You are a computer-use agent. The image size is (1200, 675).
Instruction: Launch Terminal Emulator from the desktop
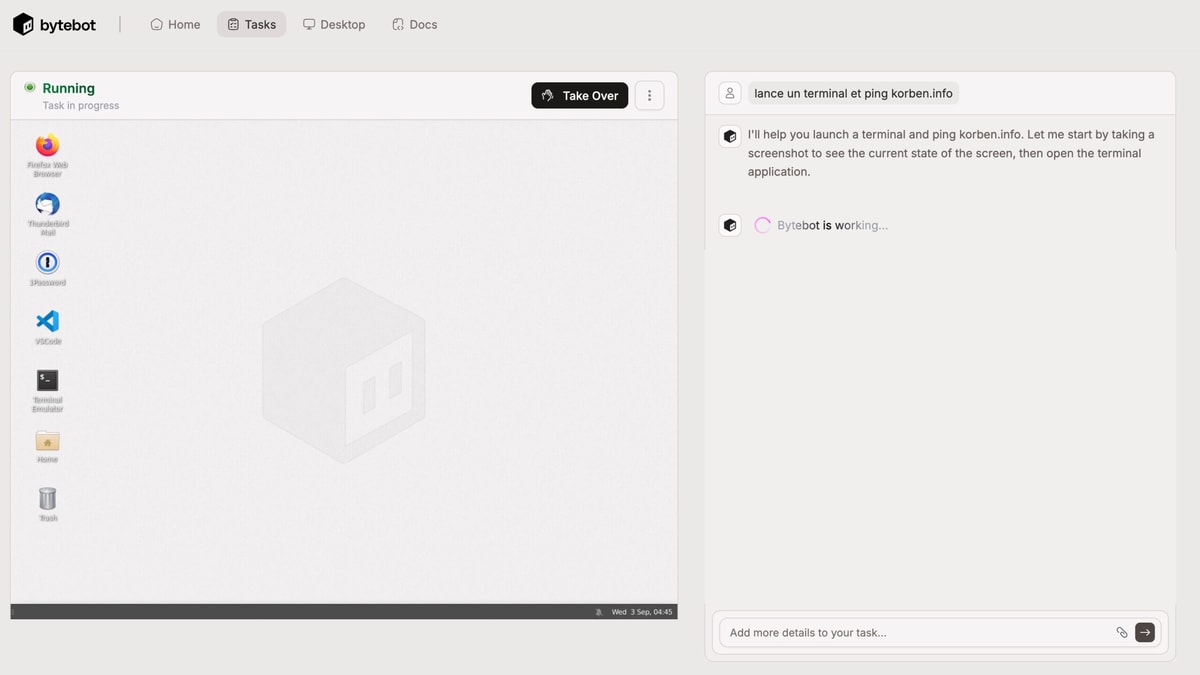47,381
